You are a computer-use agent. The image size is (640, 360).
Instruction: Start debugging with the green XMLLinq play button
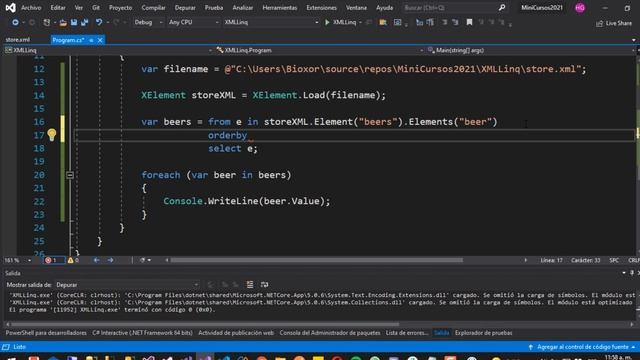(x=340, y=22)
